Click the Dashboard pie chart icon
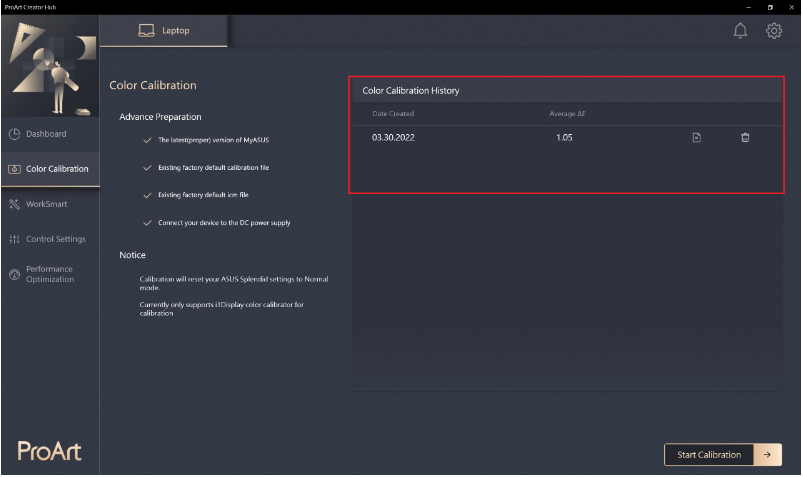The image size is (803, 477). point(14,134)
